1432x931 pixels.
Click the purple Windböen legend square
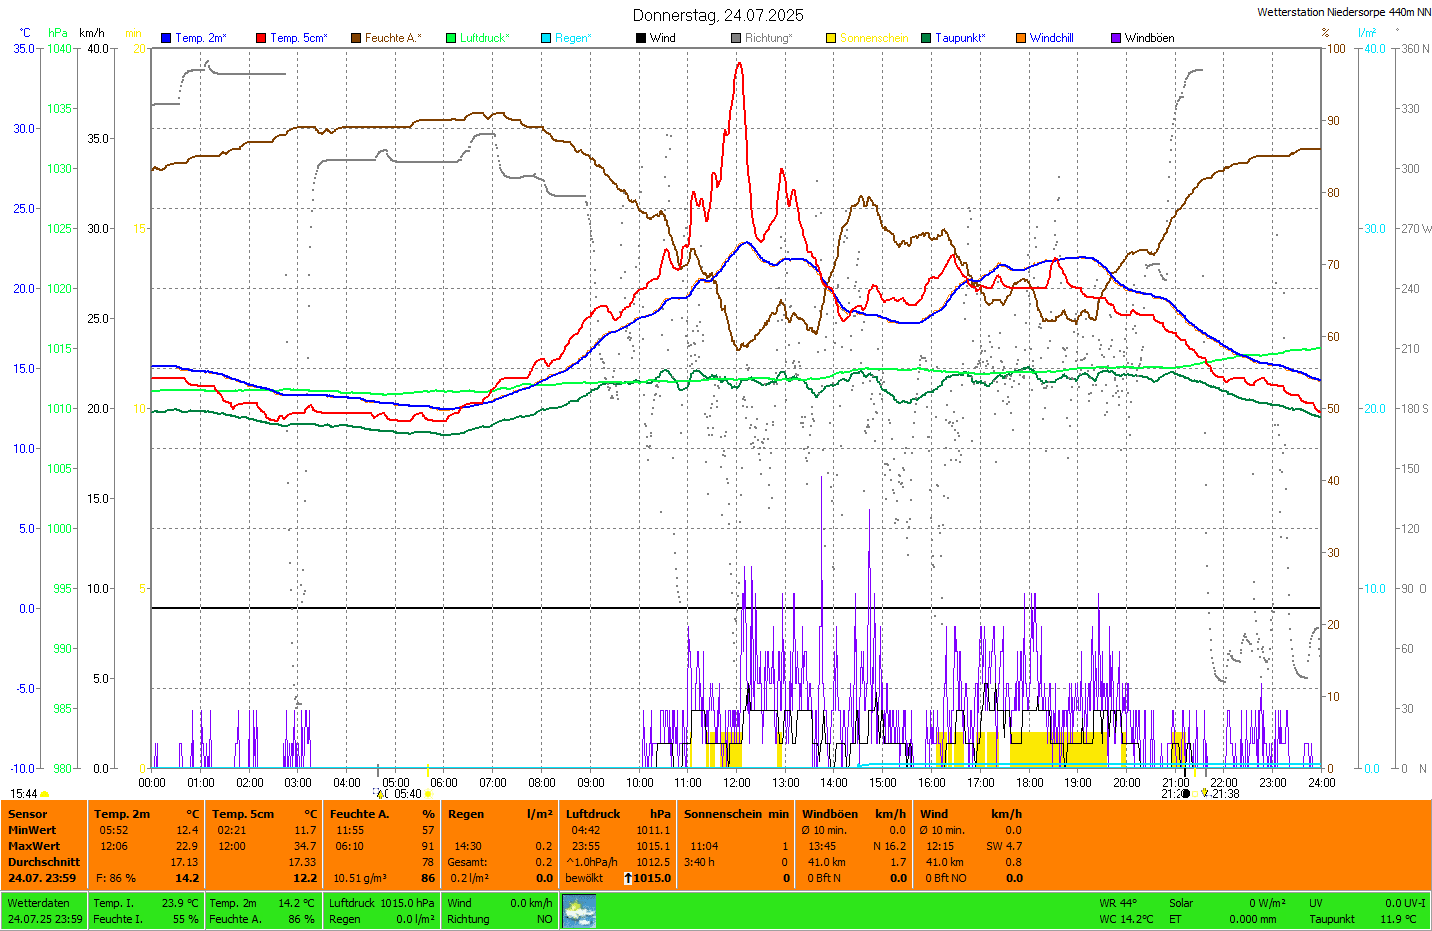pos(1116,38)
